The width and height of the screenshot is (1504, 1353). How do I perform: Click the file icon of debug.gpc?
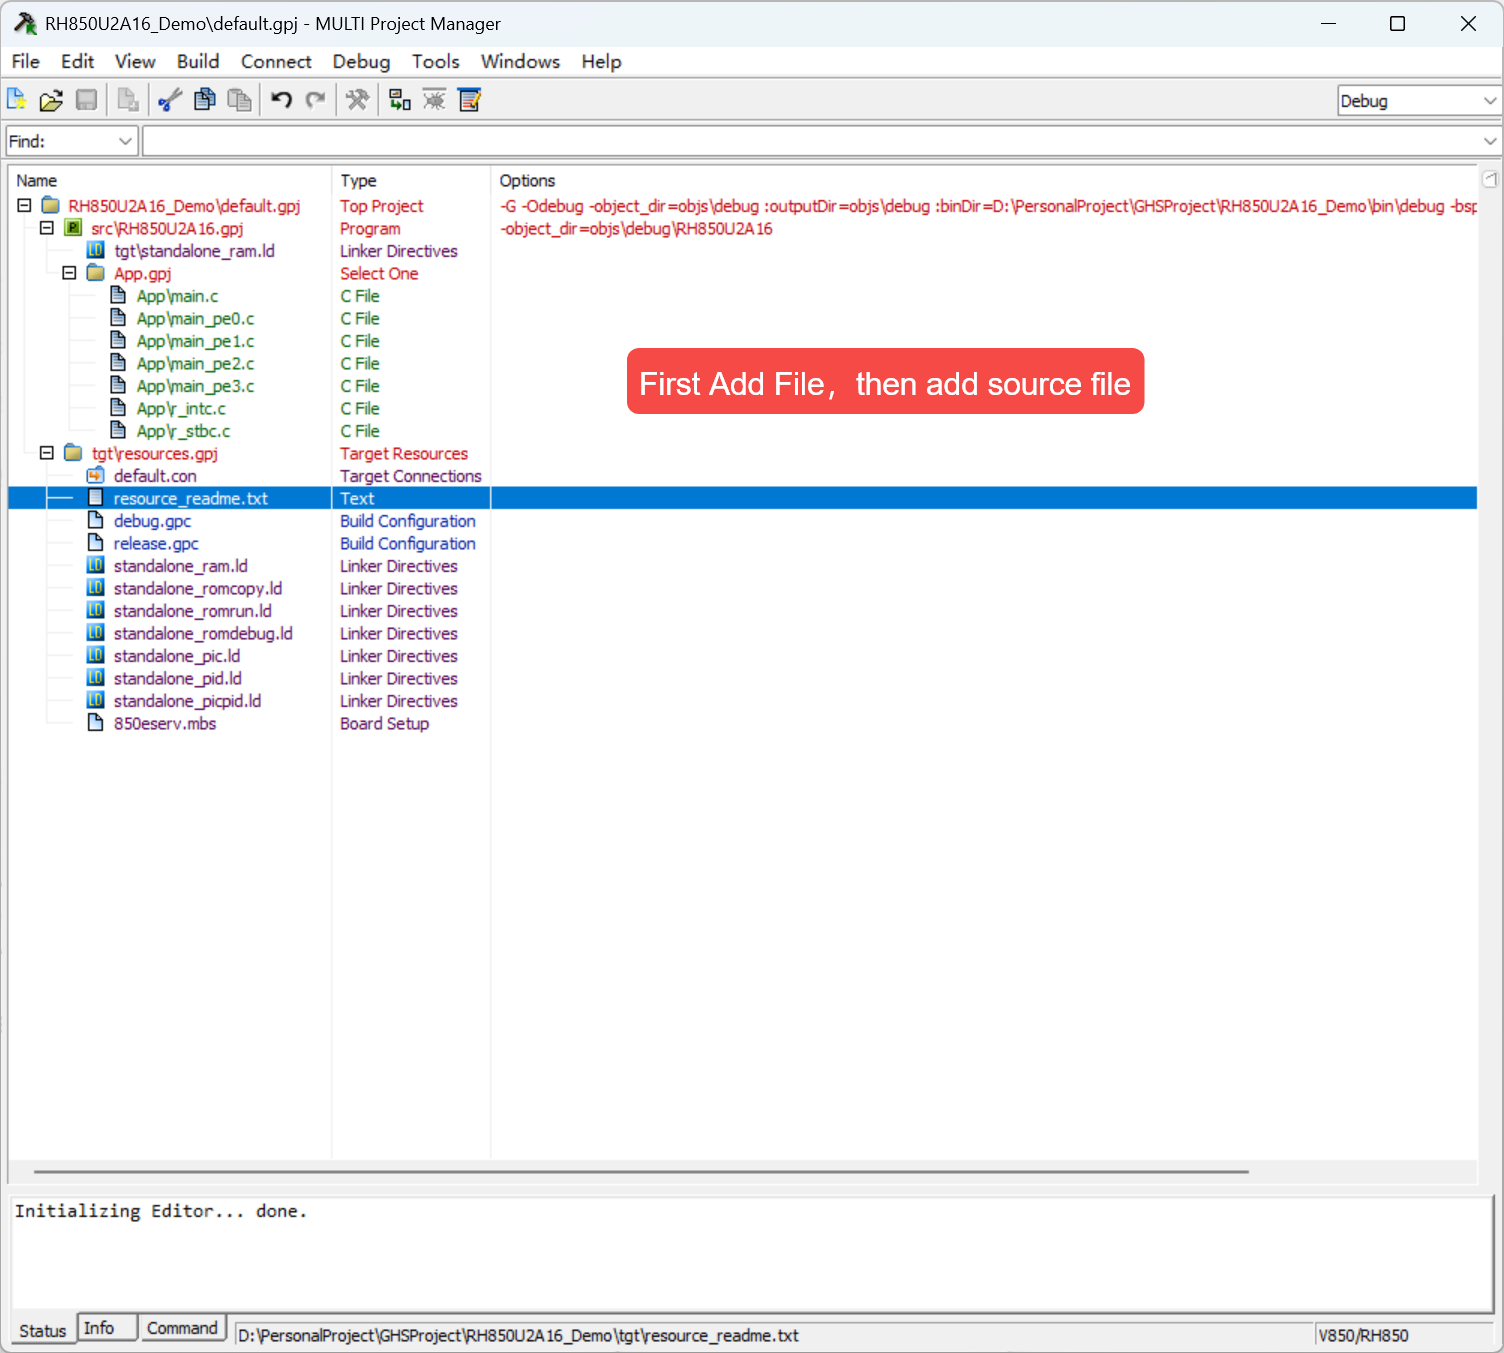(x=96, y=520)
